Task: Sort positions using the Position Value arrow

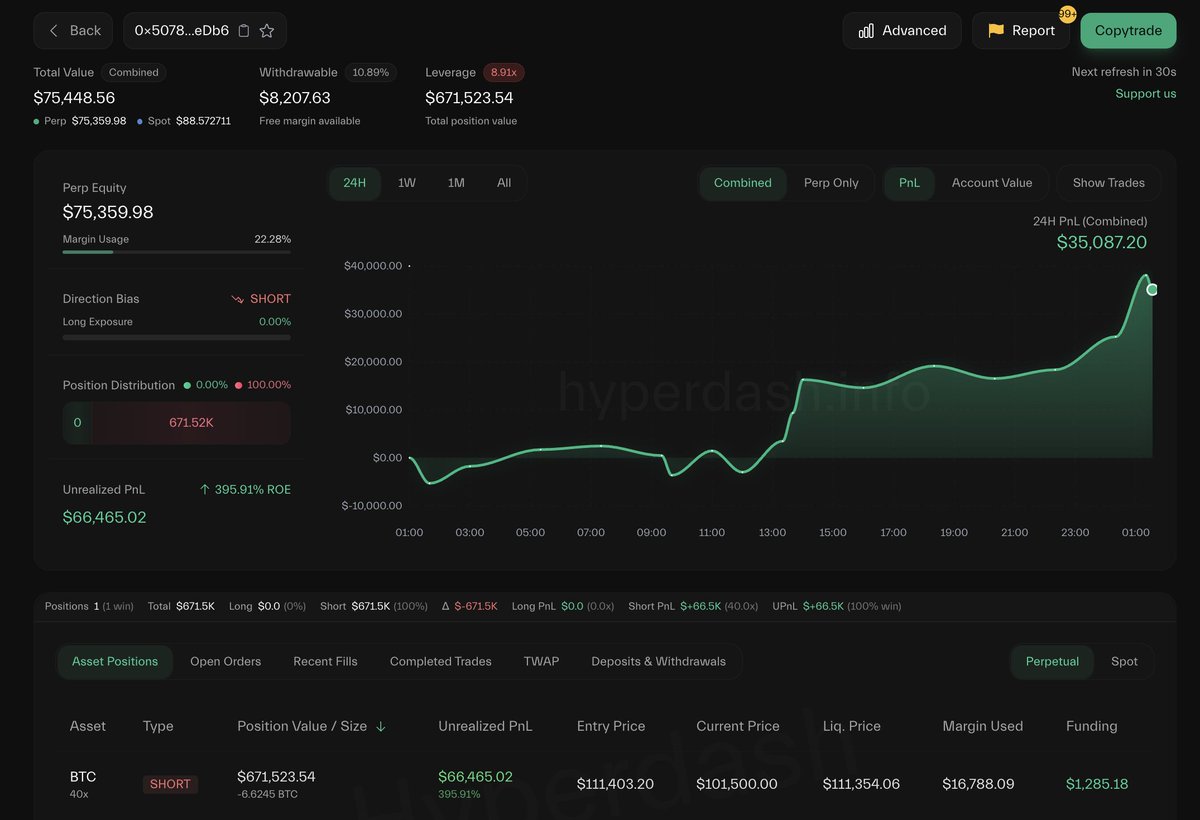Action: 381,726
